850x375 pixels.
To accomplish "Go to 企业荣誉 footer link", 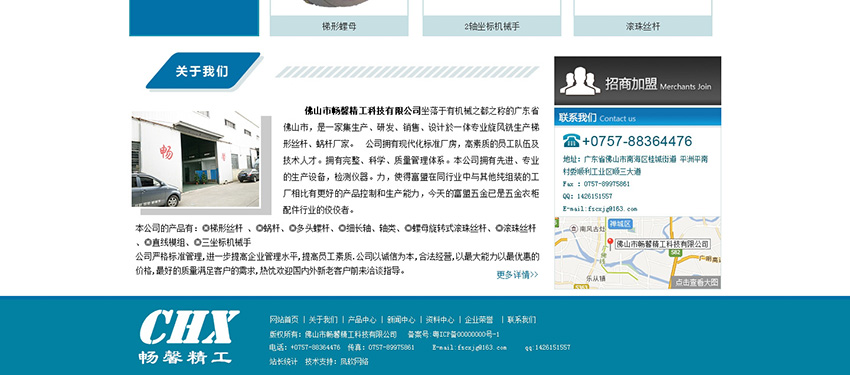I will tap(479, 320).
